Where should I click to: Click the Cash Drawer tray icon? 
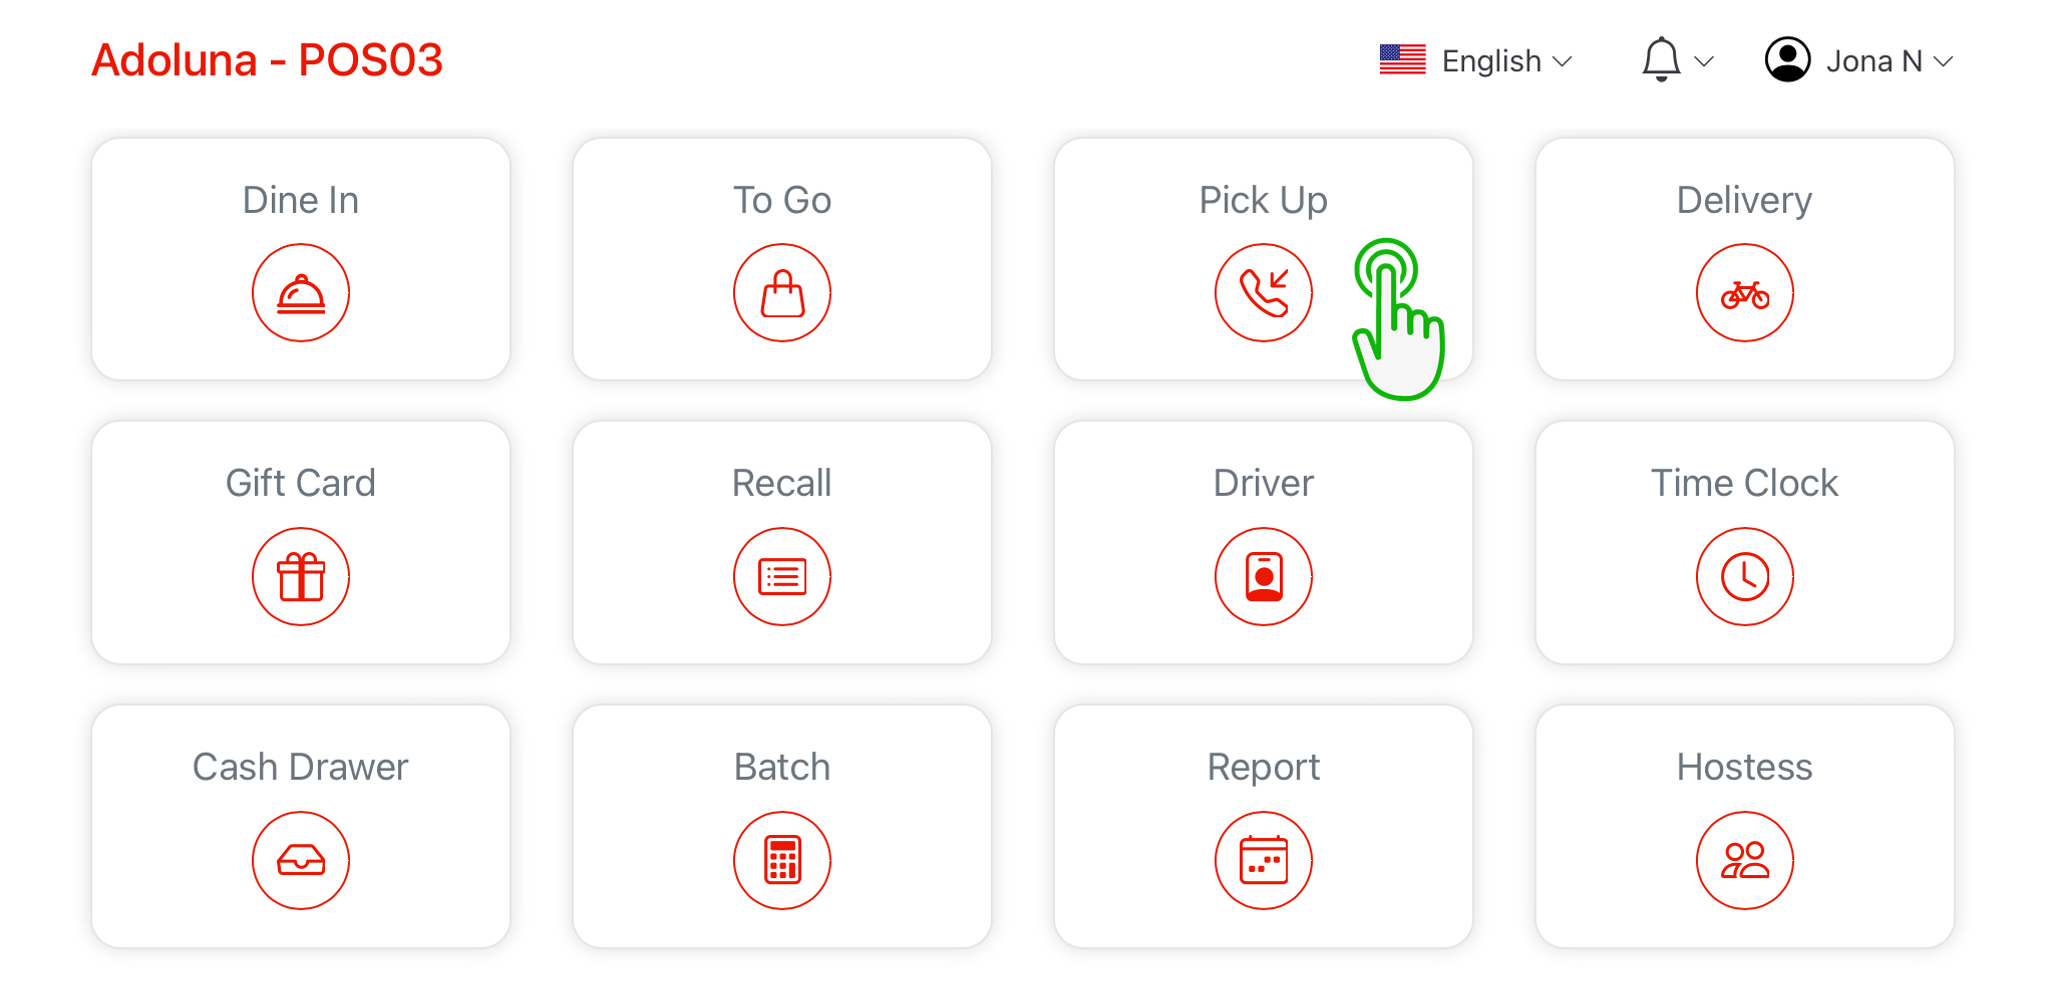click(x=300, y=860)
